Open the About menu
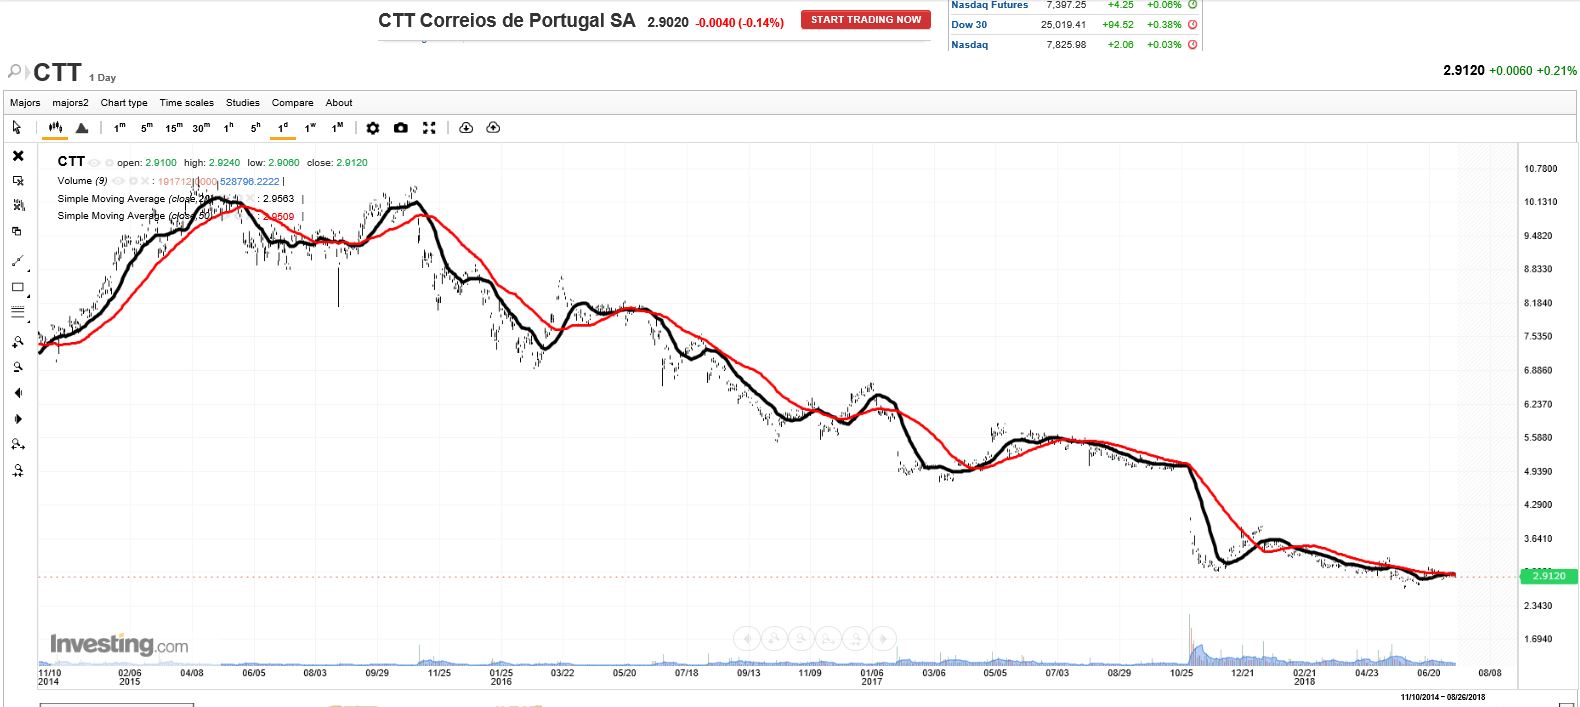Viewport: 1580px width, 707px height. 339,103
